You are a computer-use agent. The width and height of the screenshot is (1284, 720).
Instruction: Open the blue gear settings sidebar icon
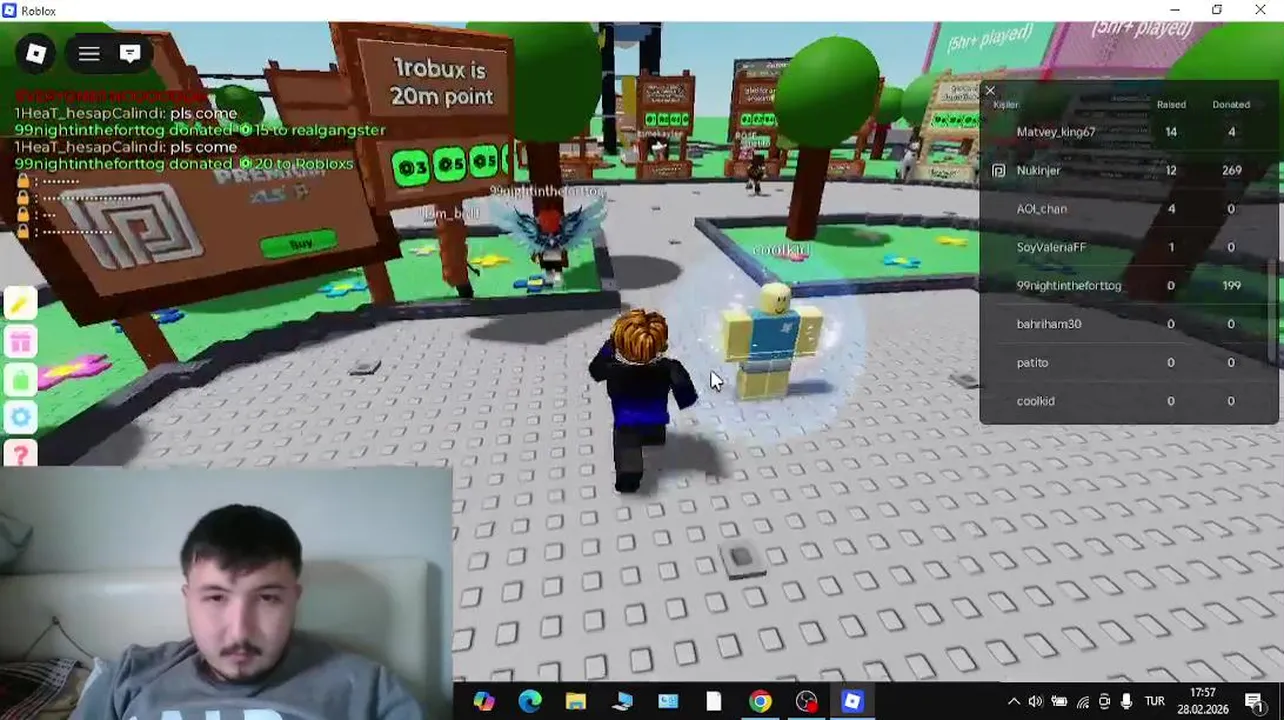[x=21, y=418]
